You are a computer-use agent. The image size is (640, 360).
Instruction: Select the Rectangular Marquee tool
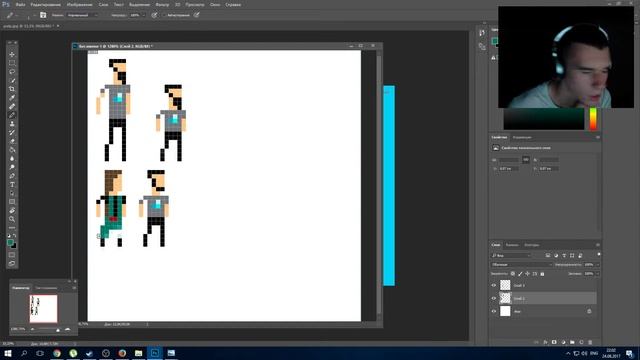click(x=12, y=63)
